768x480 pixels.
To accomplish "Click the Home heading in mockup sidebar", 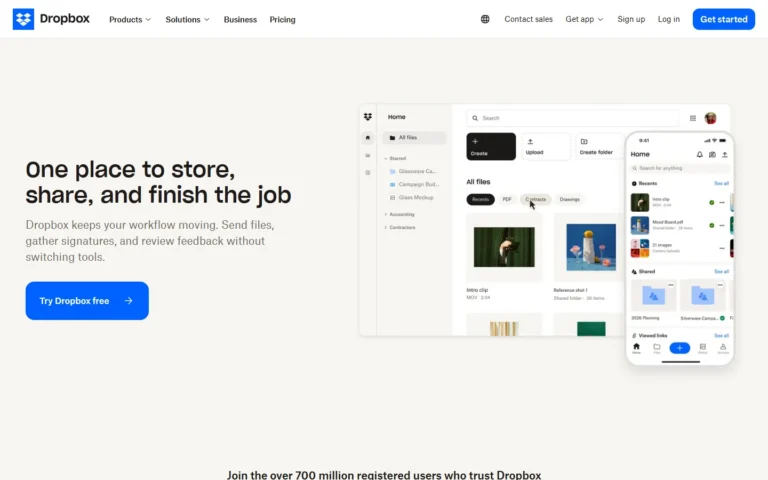I will pos(396,117).
